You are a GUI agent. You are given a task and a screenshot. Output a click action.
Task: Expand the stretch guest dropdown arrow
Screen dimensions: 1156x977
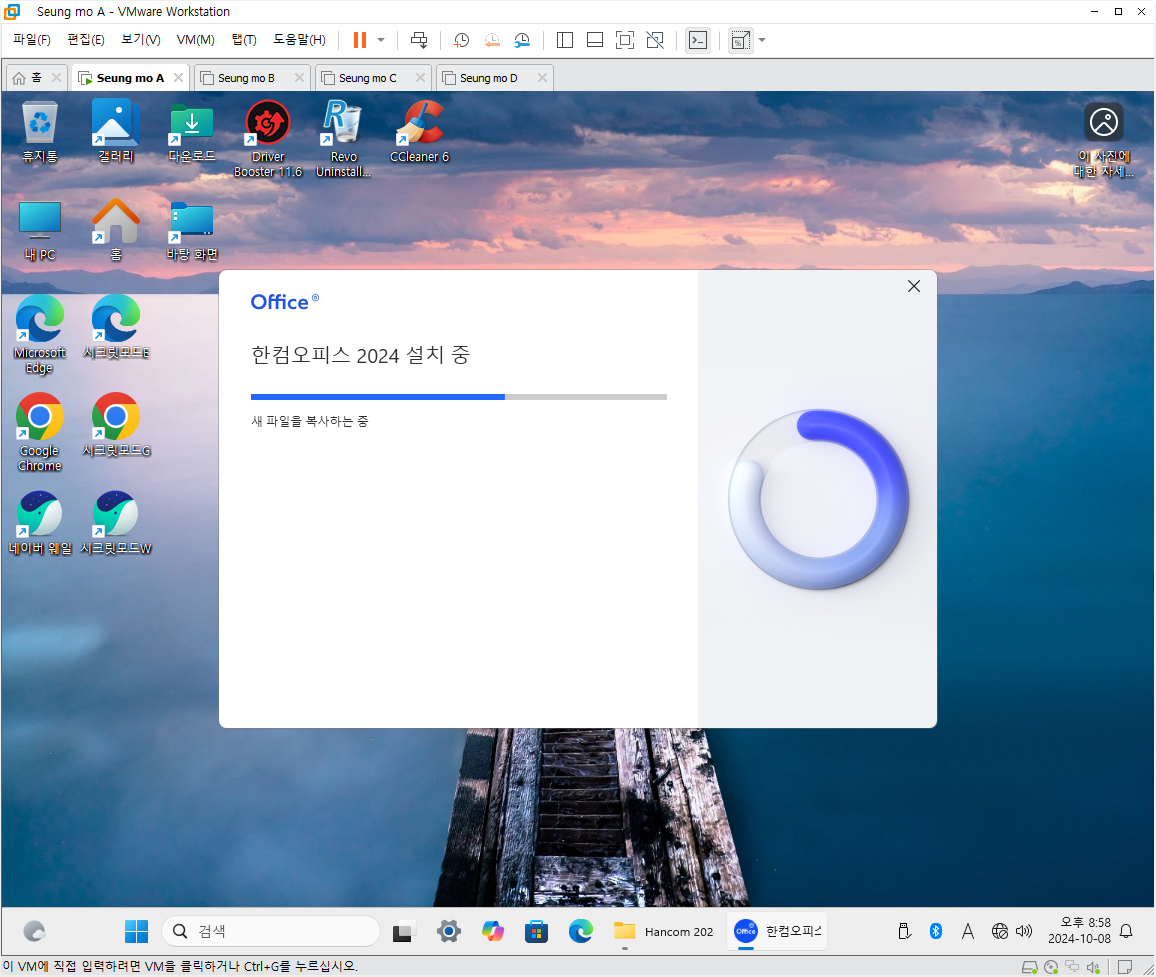[x=762, y=40]
